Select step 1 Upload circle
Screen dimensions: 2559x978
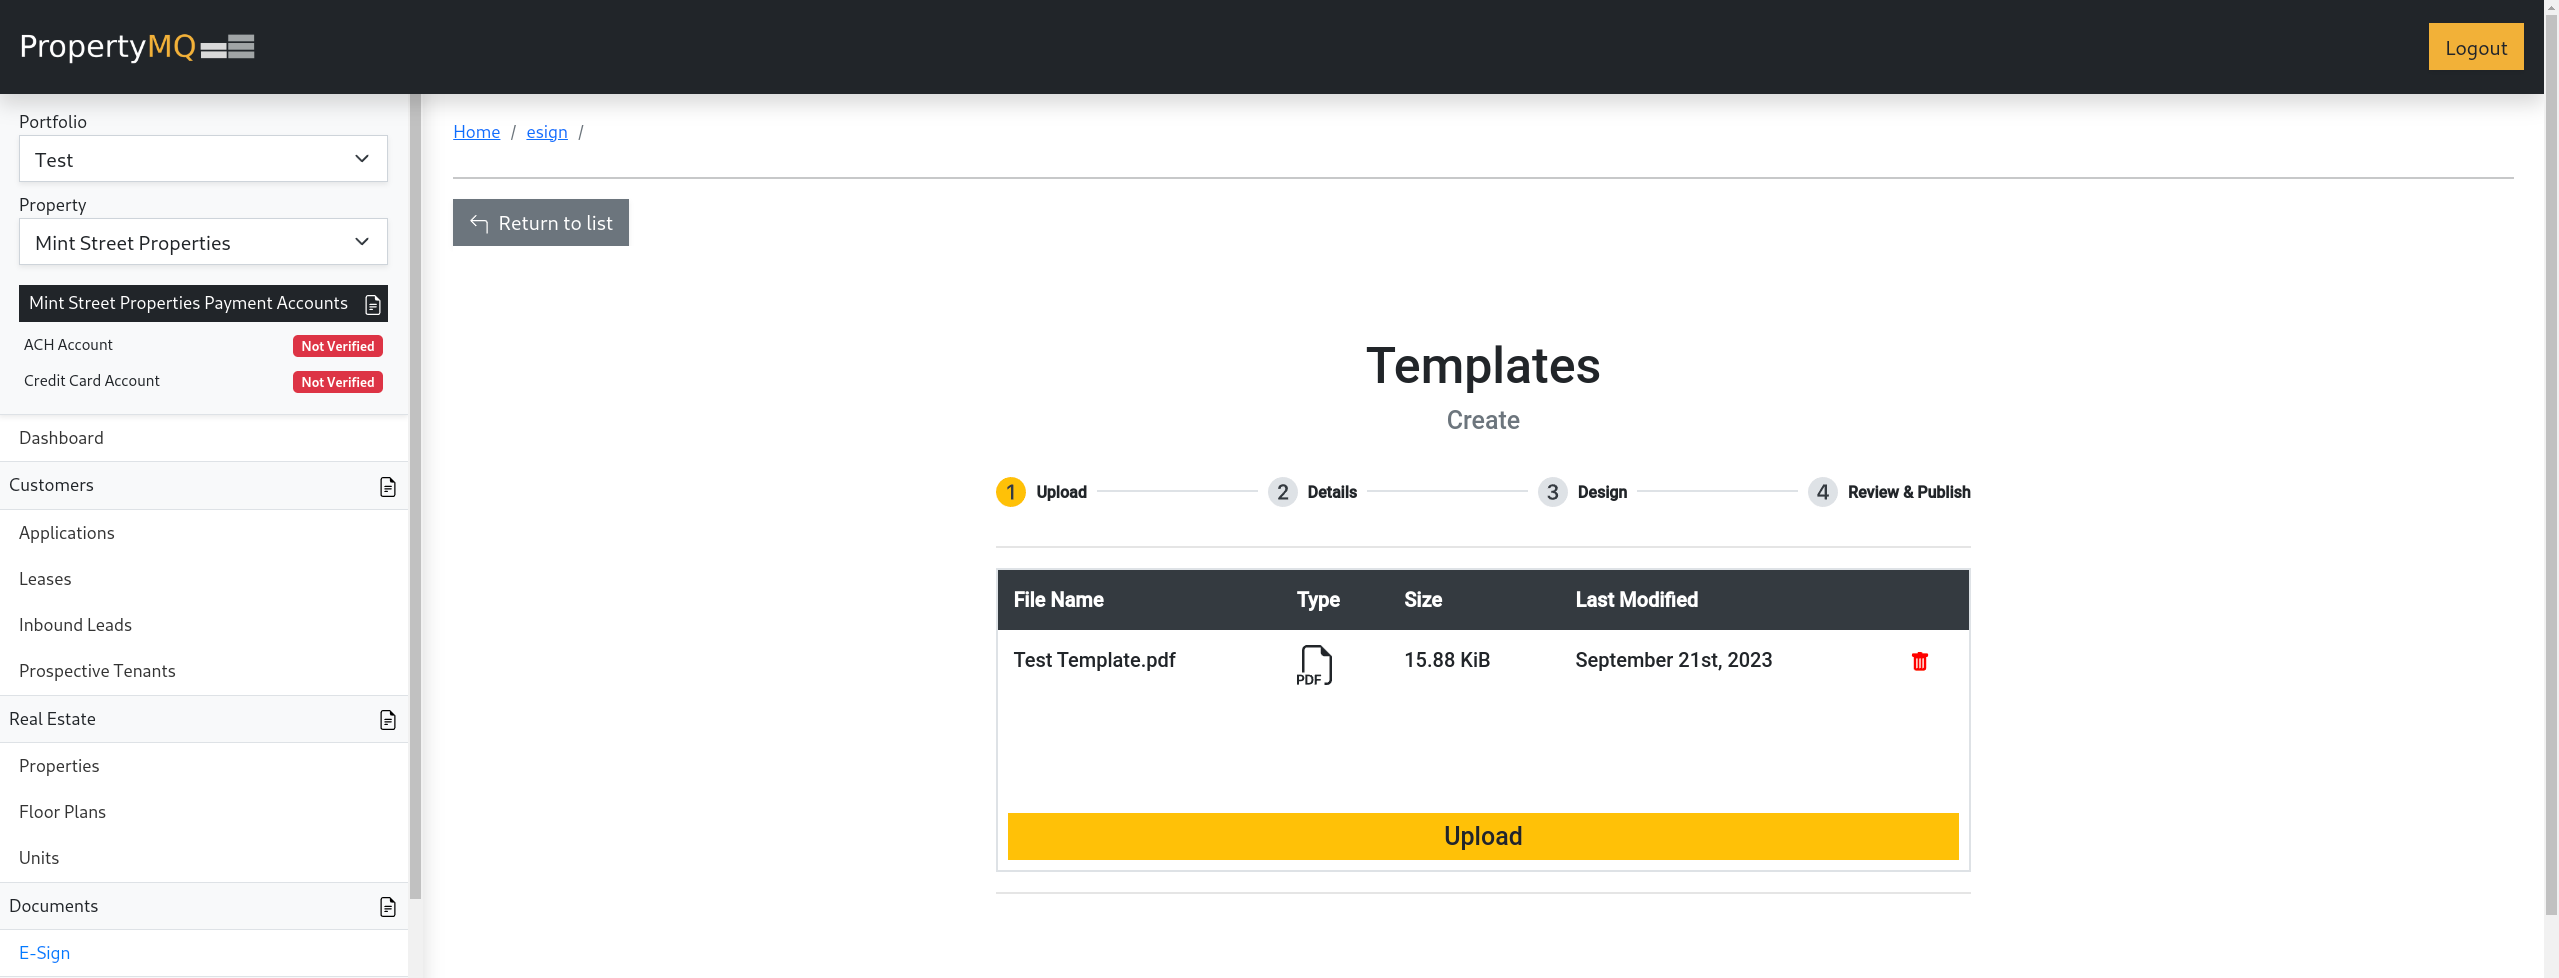click(x=1010, y=492)
